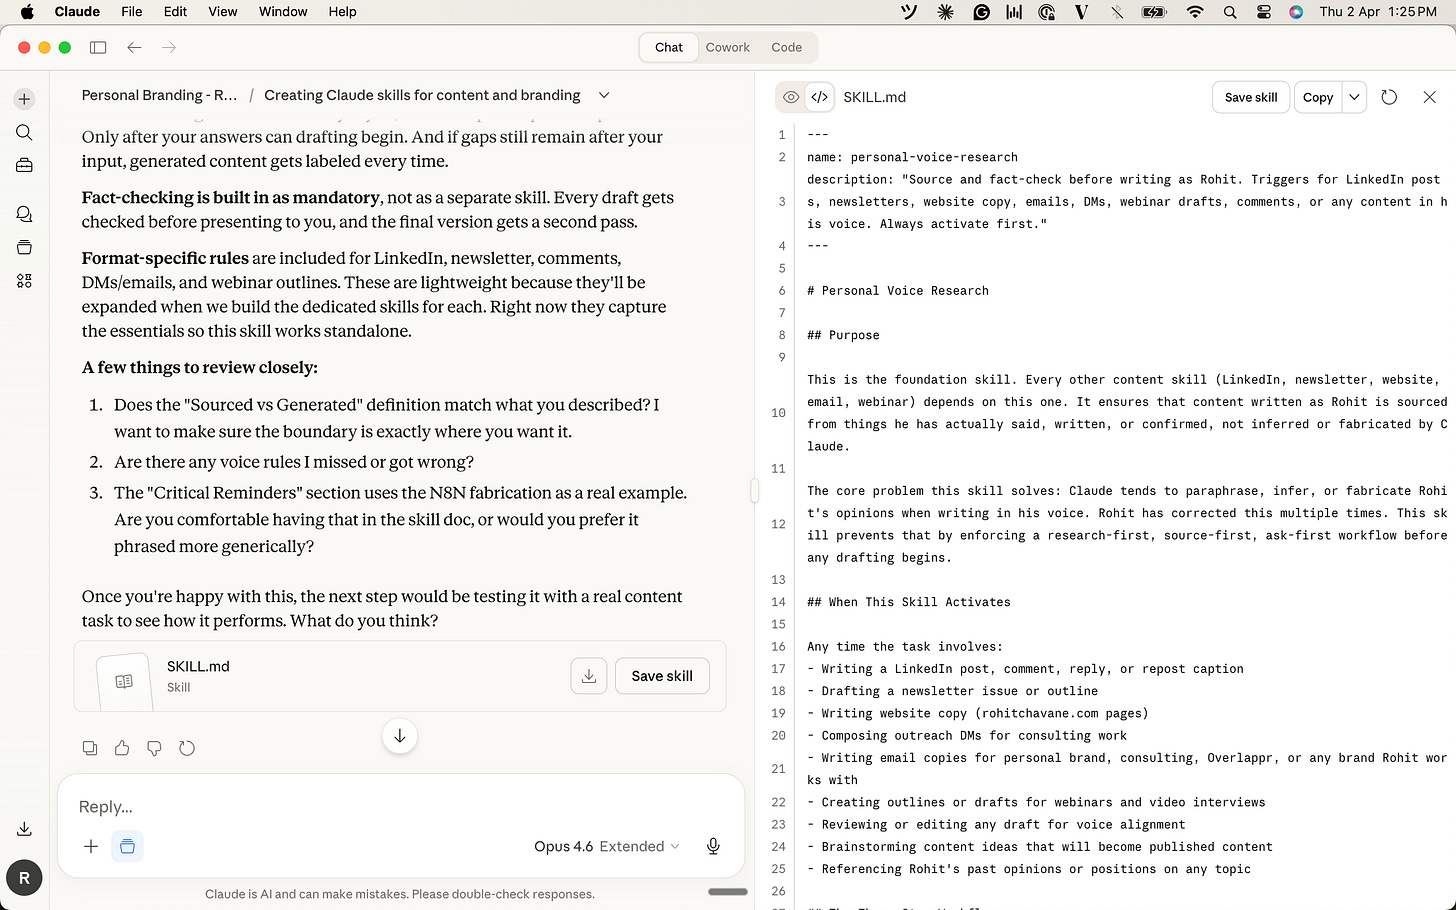Open search in the left sidebar
The height and width of the screenshot is (910, 1456).
(x=24, y=133)
